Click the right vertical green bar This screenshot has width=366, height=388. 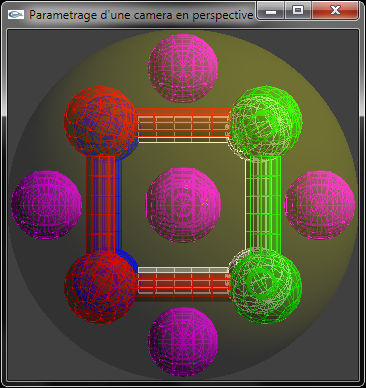pyautogui.click(x=263, y=204)
